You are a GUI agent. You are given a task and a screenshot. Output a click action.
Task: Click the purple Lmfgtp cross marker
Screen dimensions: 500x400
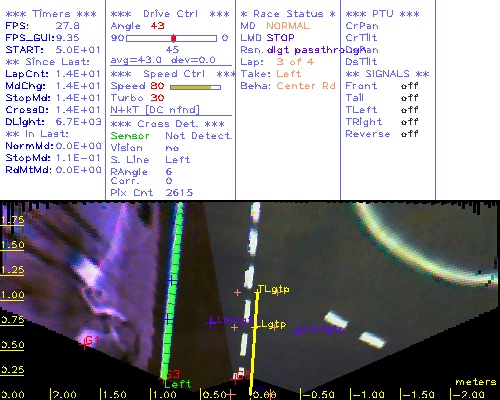tap(298, 331)
